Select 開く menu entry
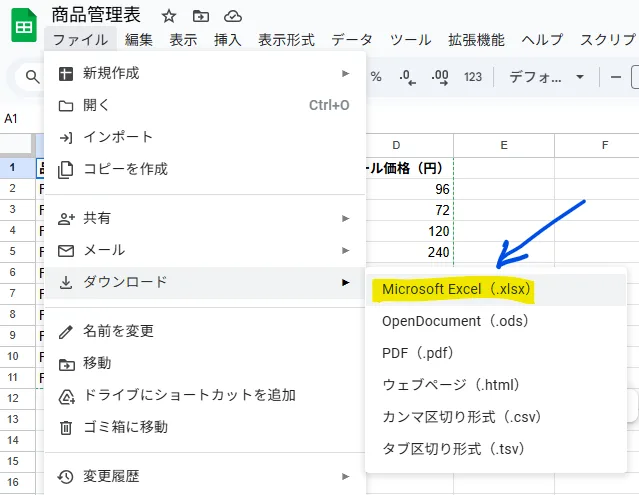Image resolution: width=639 pixels, height=495 pixels. (x=205, y=106)
